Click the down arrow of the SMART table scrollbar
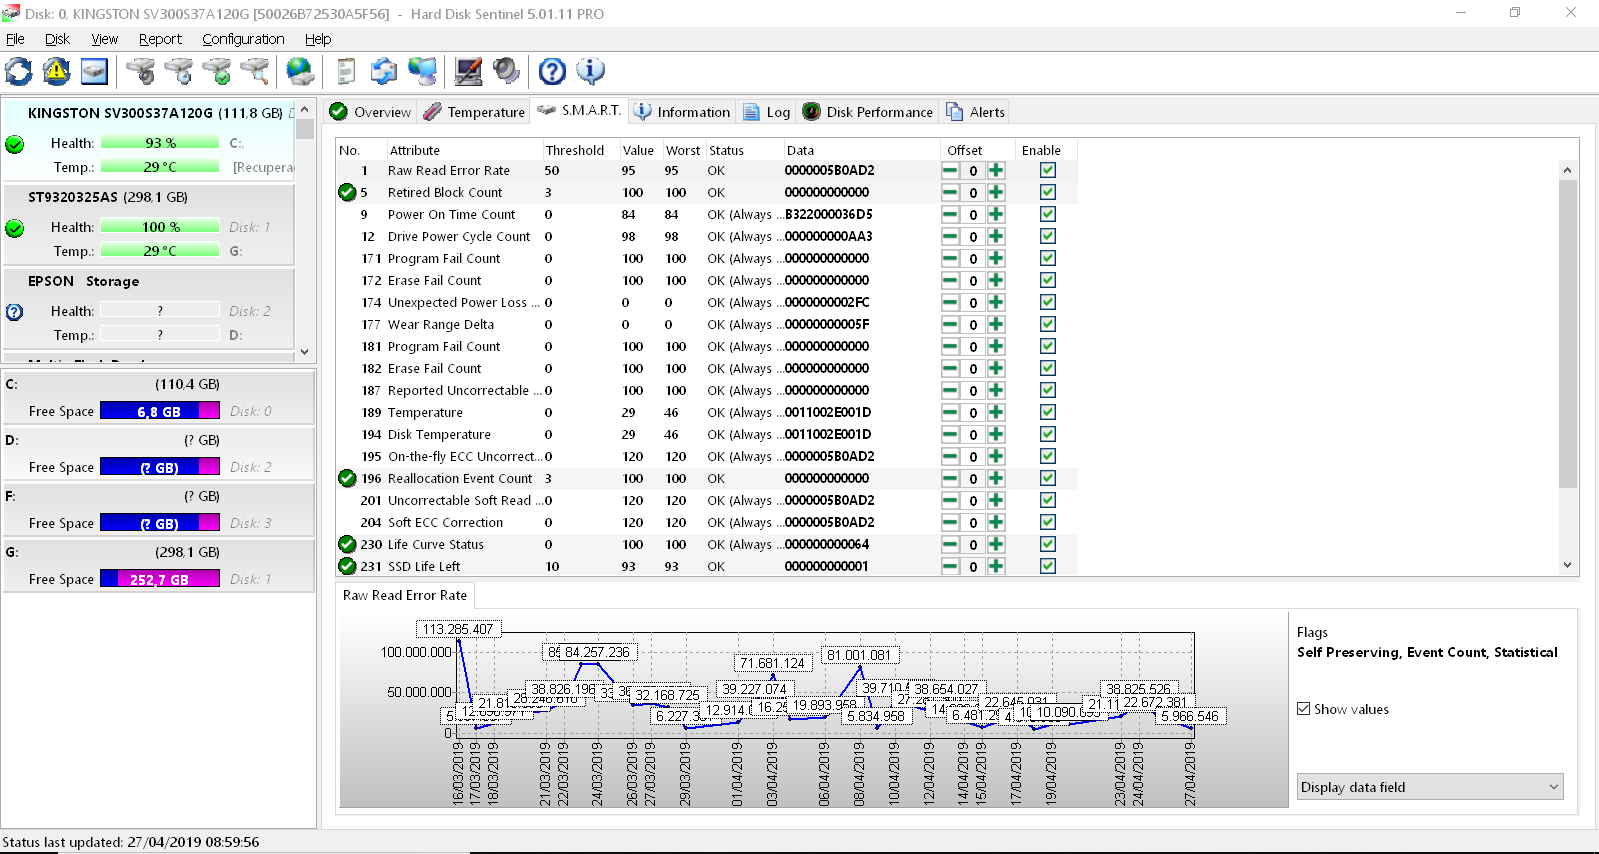 (1567, 565)
